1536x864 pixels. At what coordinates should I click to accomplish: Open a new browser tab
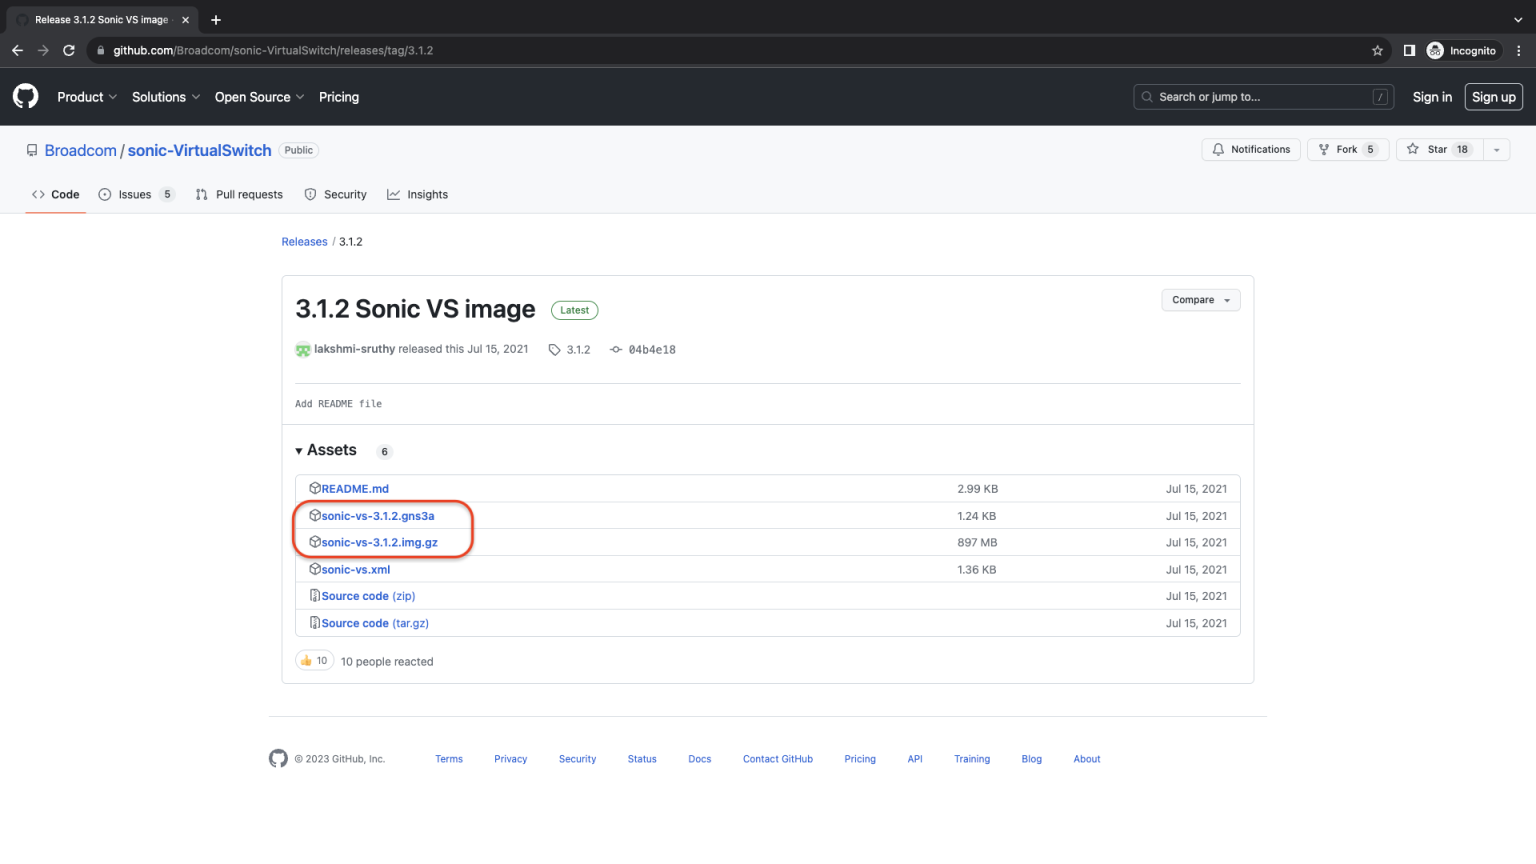pyautogui.click(x=216, y=20)
